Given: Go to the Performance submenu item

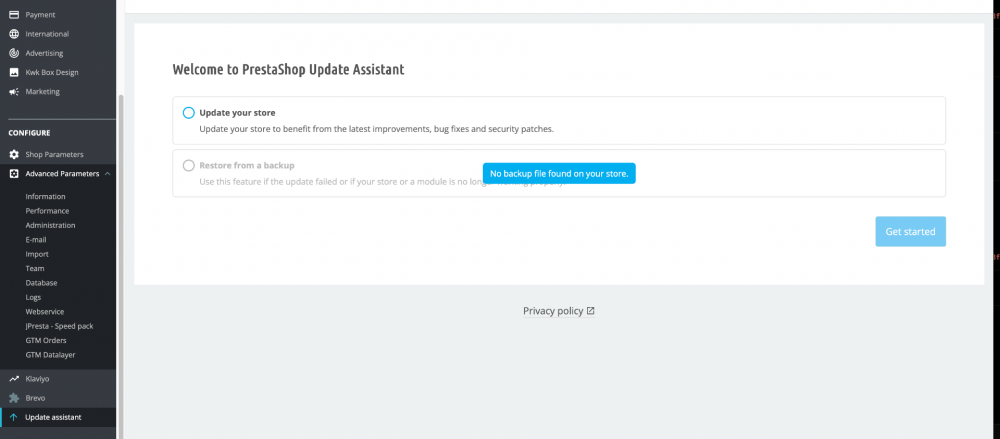Looking at the screenshot, I should 47,211.
